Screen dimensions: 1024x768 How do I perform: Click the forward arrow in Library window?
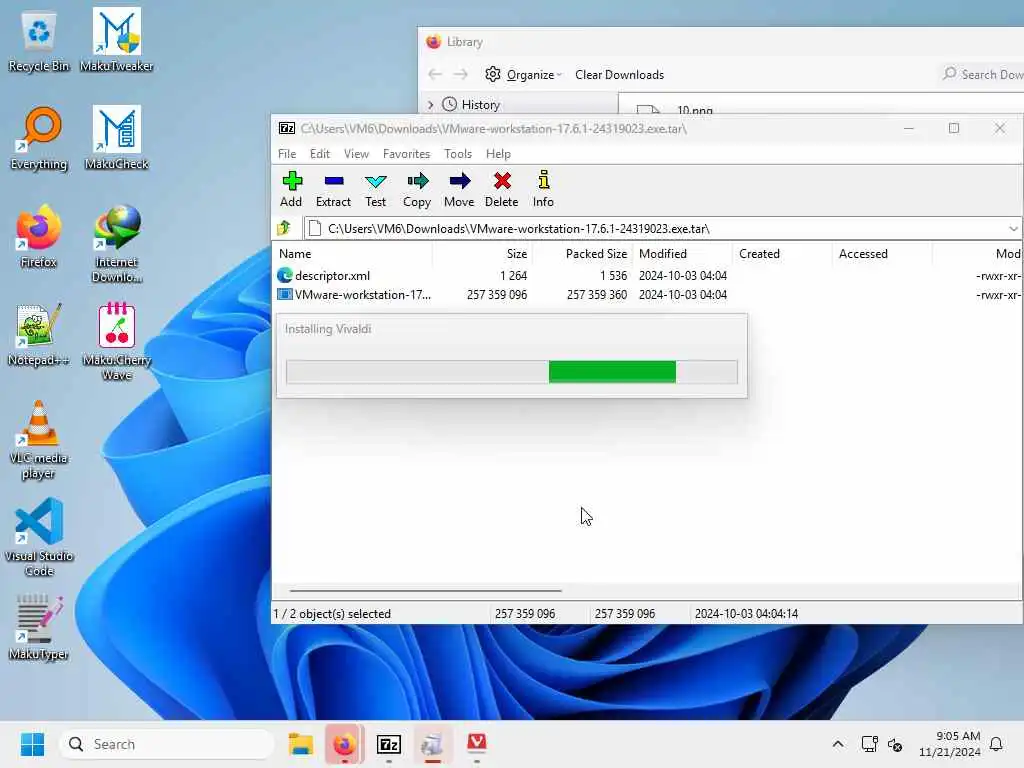tap(460, 74)
